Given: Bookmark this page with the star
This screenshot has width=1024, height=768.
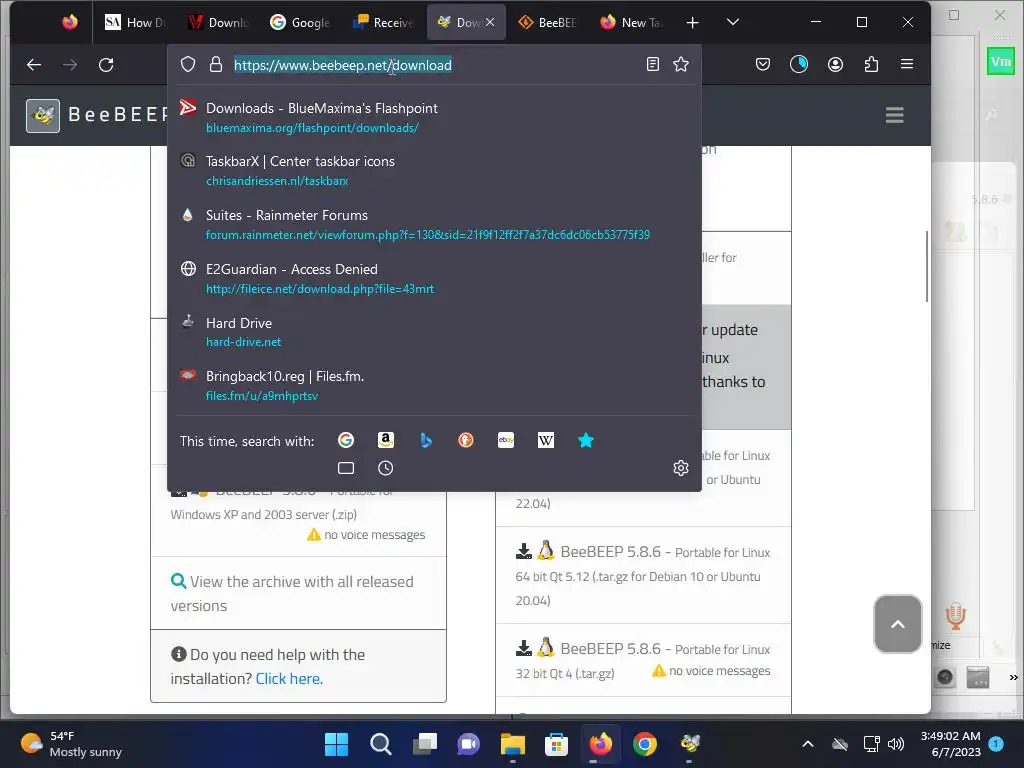Looking at the screenshot, I should (x=681, y=64).
